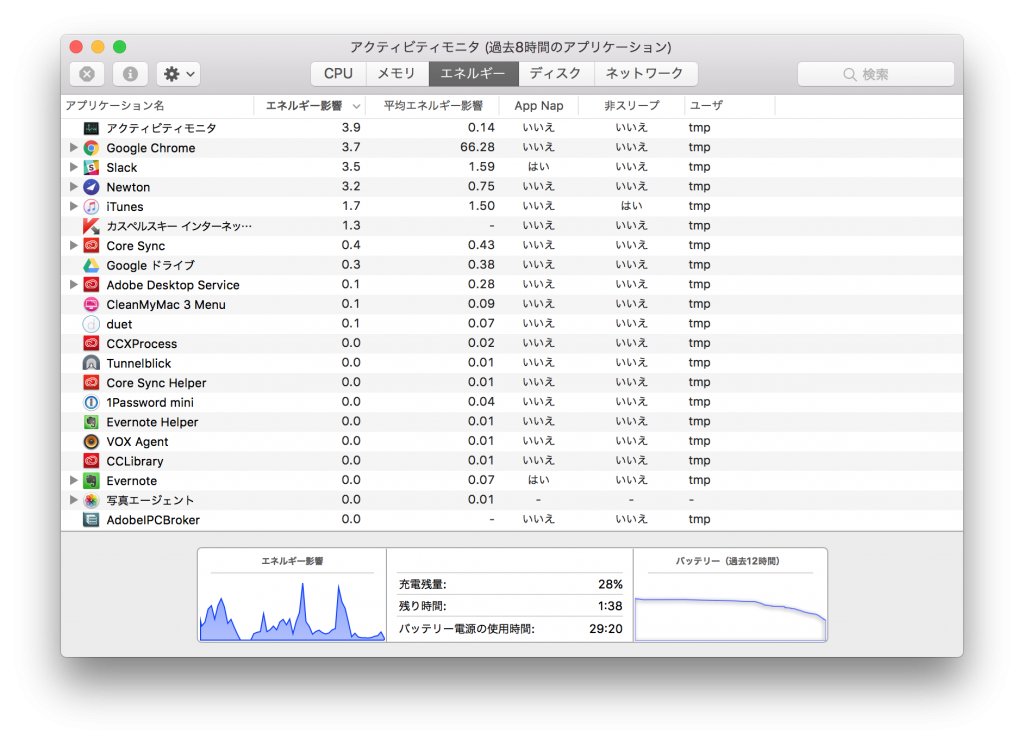Click the iTunes app icon
Screen dimensions: 1024x744
91,206
